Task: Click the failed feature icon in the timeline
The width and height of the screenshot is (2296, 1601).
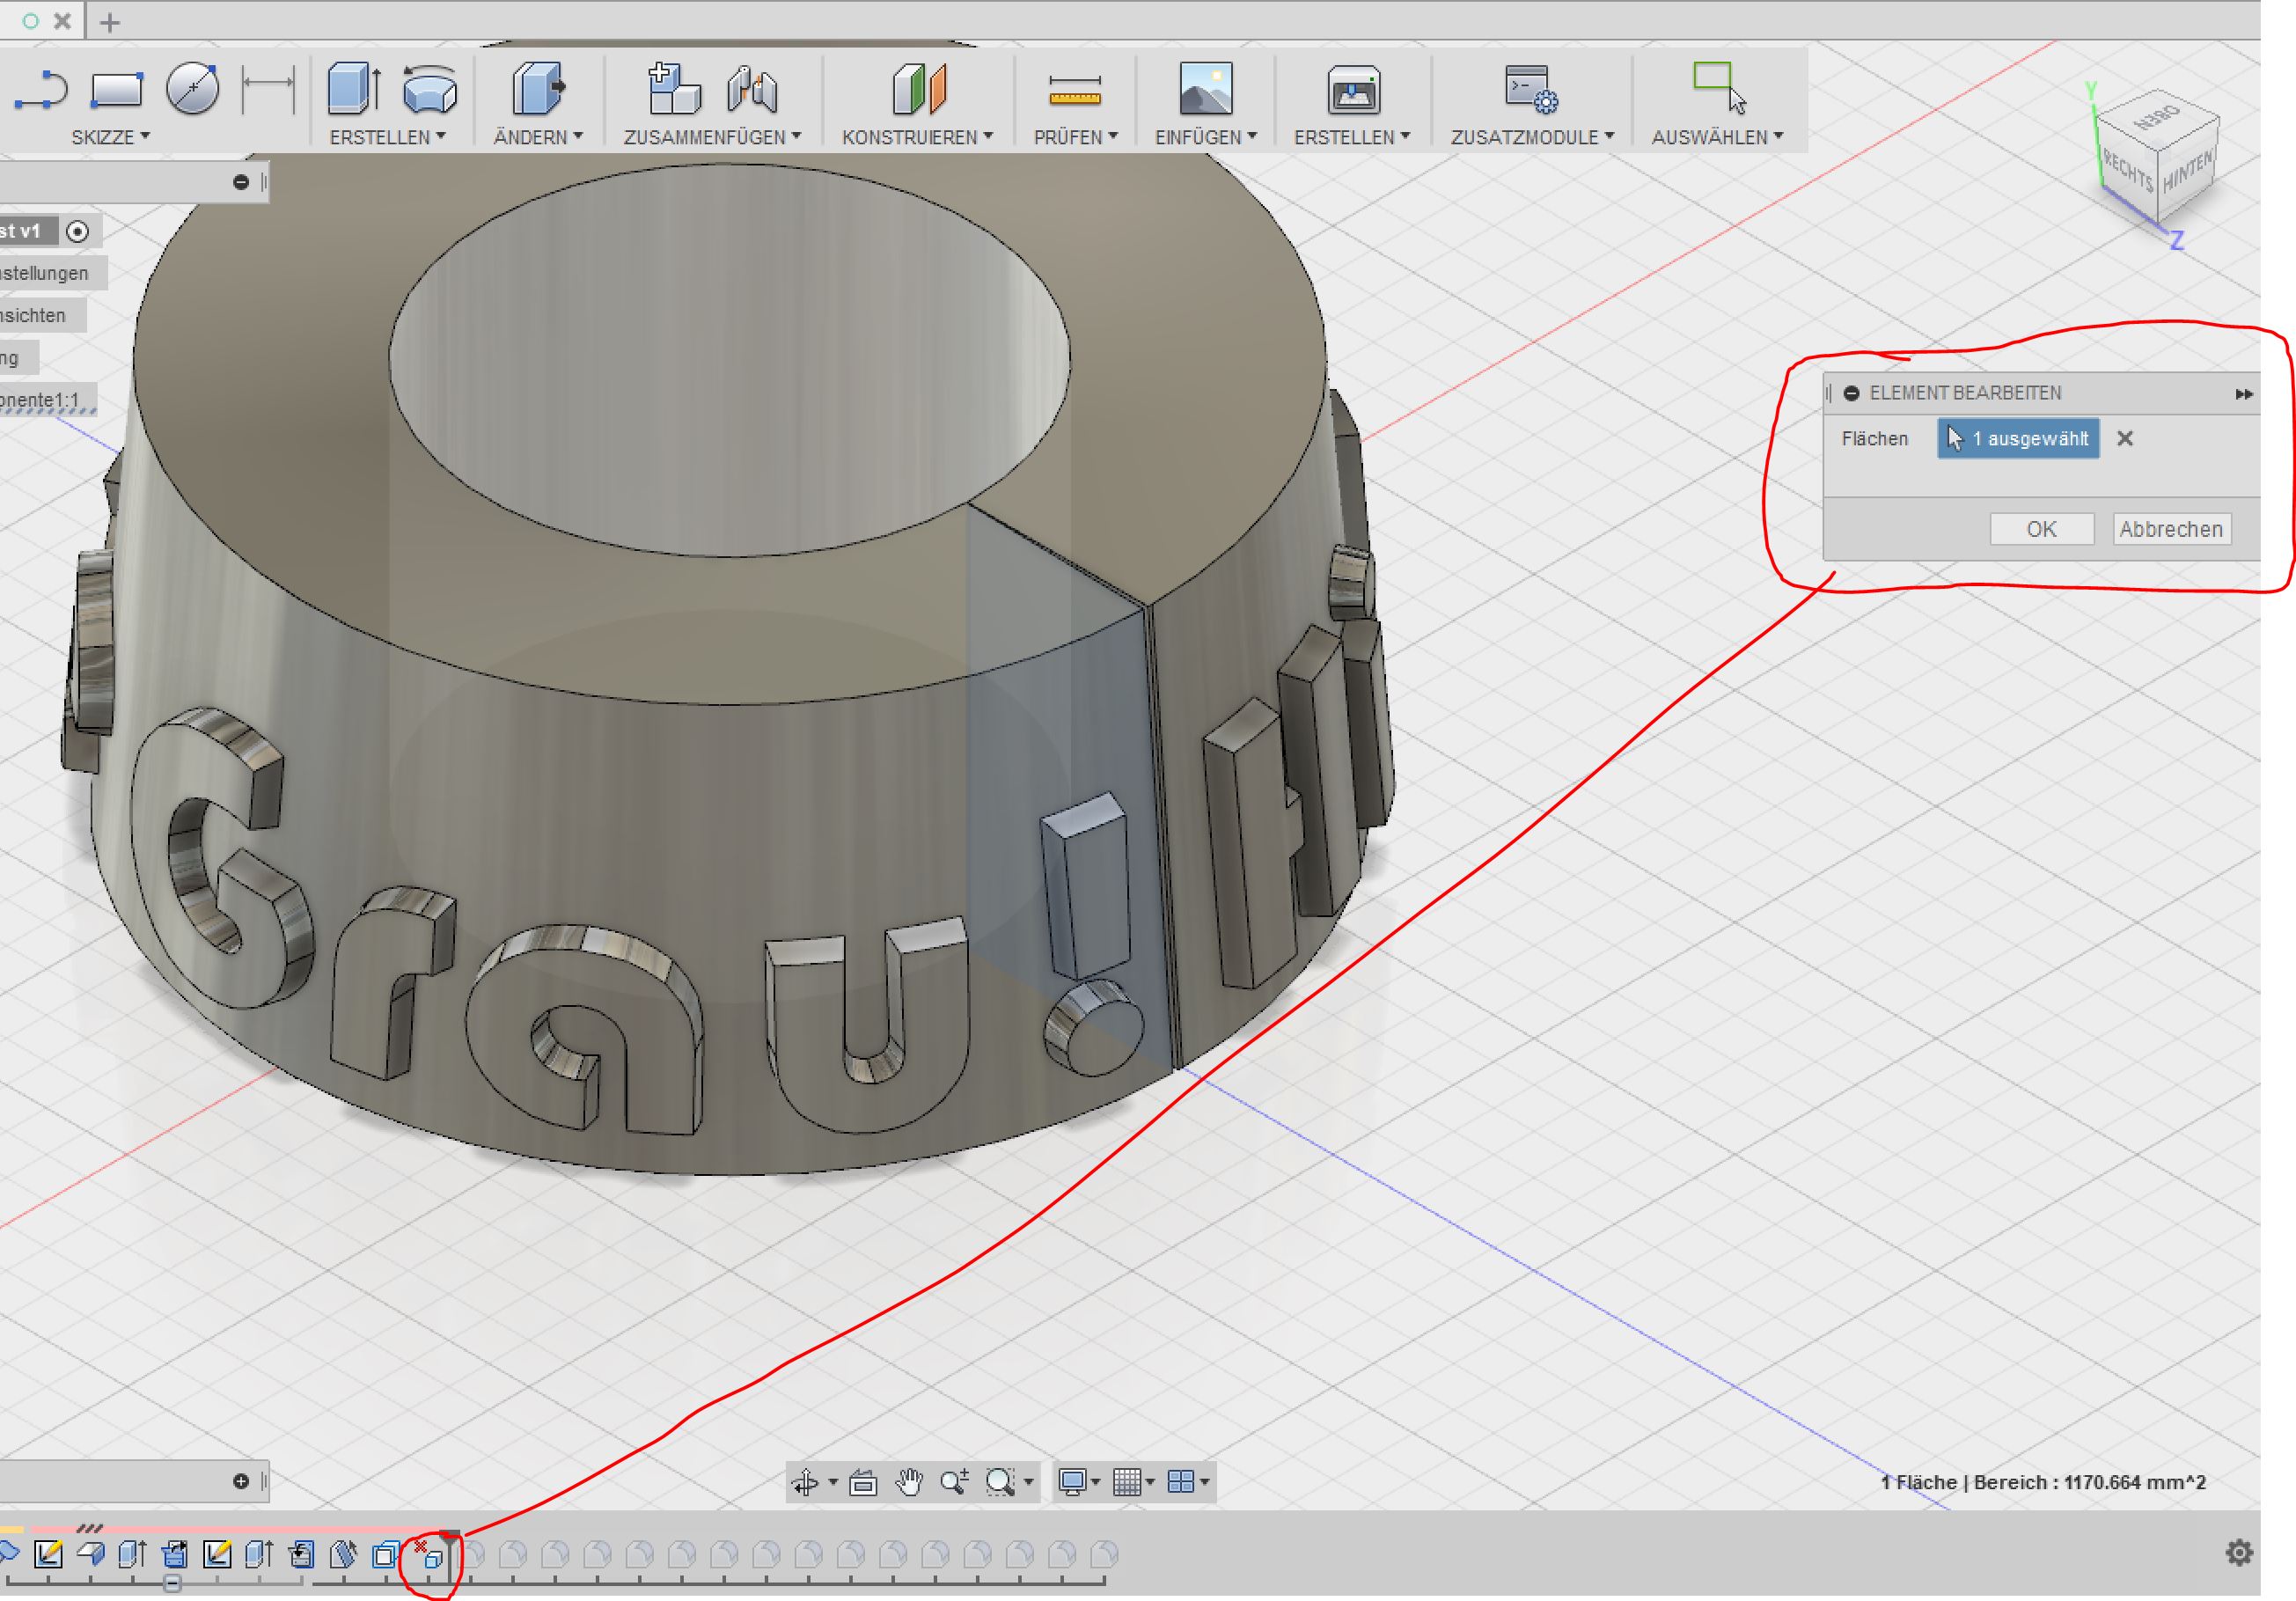Action: 432,1556
